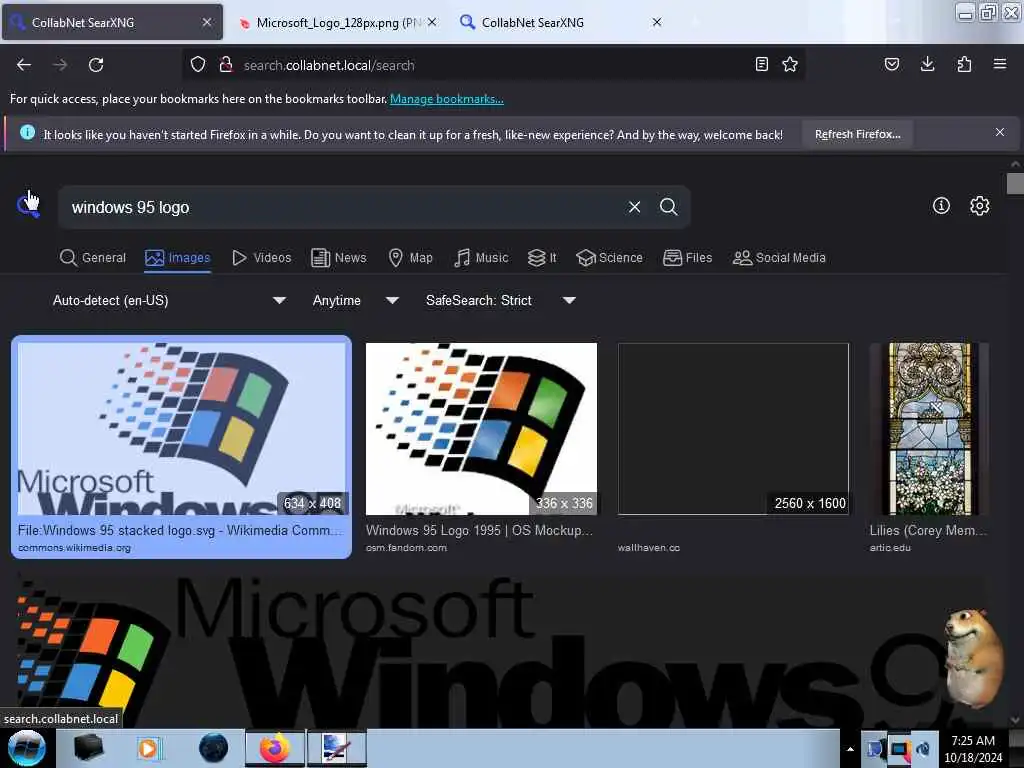Click the Windows 95 Logo 1995 result title
Image resolution: width=1024 pixels, height=768 pixels.
click(479, 530)
